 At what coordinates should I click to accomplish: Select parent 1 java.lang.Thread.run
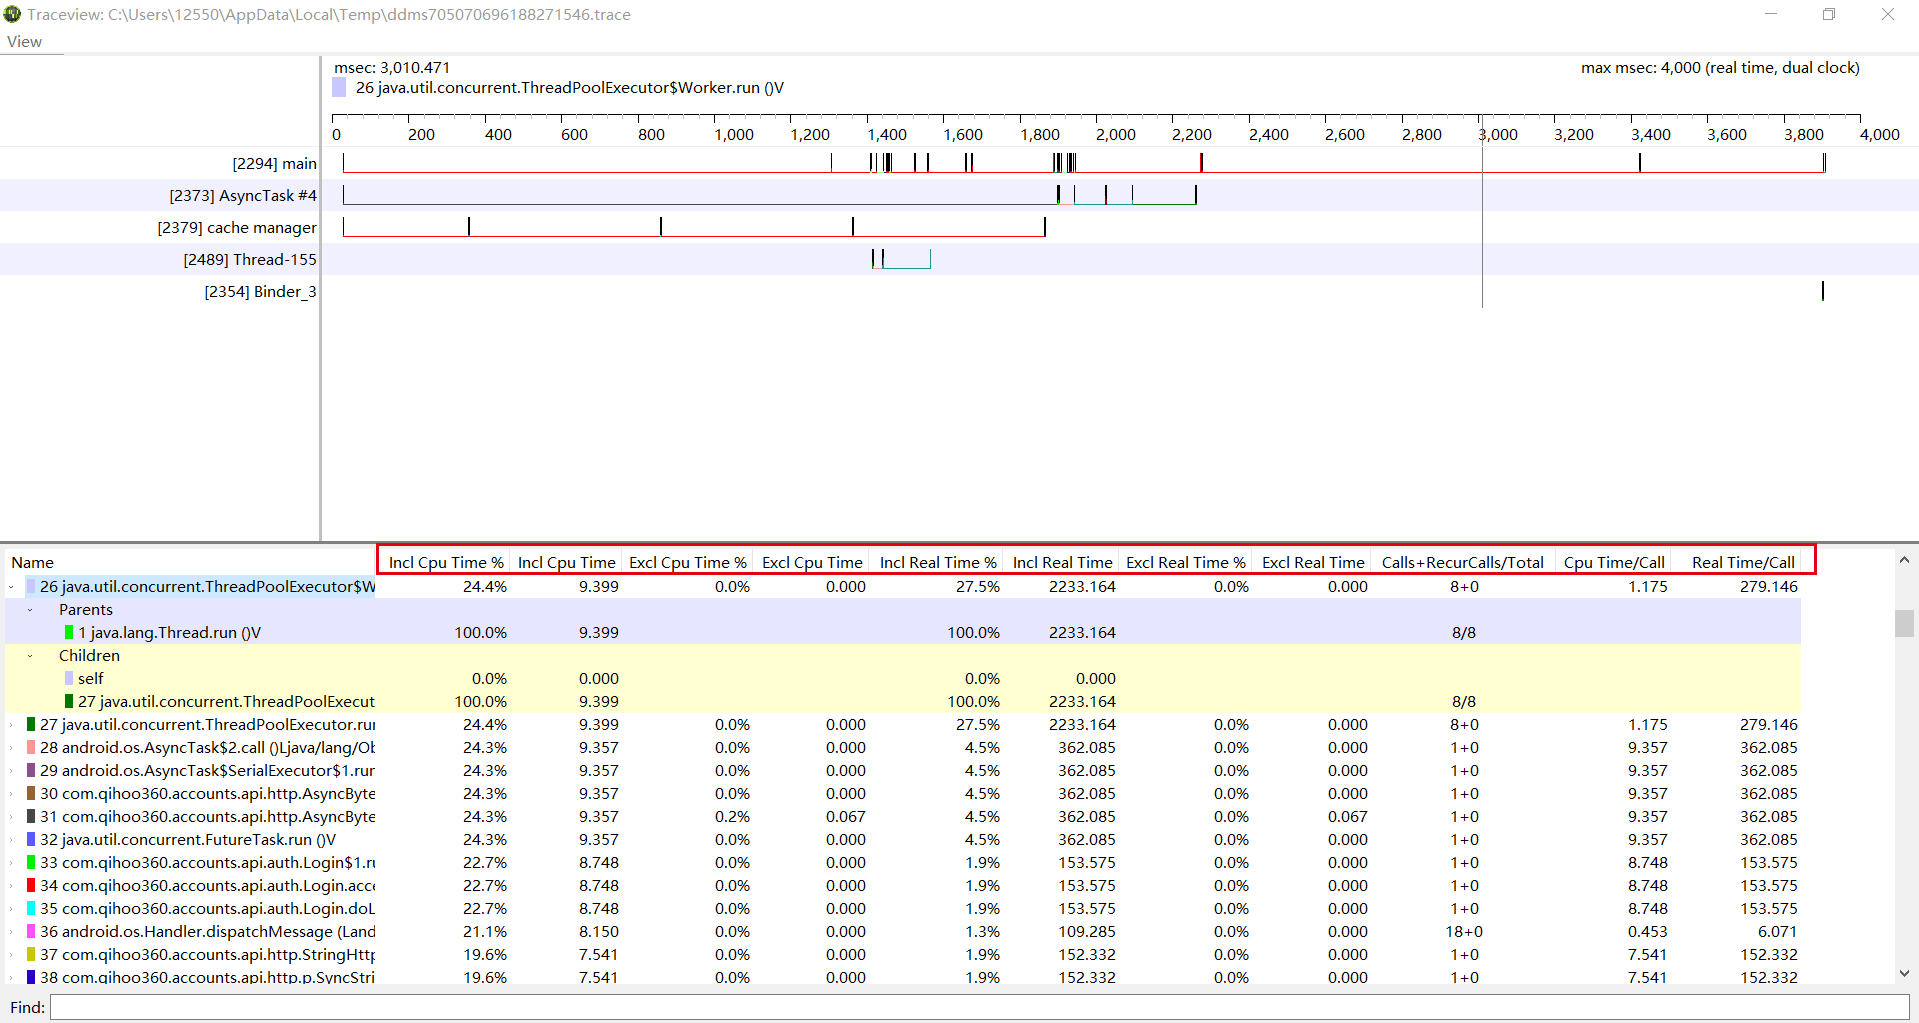tap(169, 633)
